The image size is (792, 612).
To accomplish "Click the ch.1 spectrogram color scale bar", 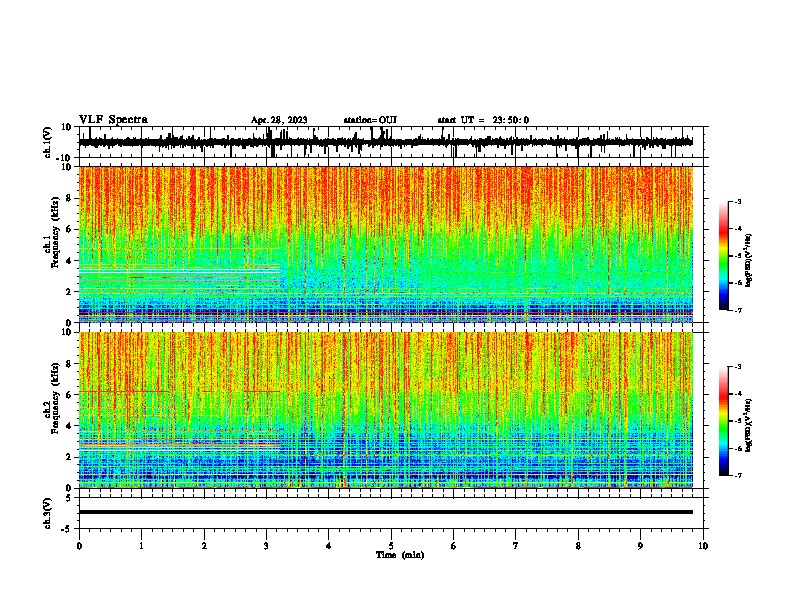I will (723, 256).
